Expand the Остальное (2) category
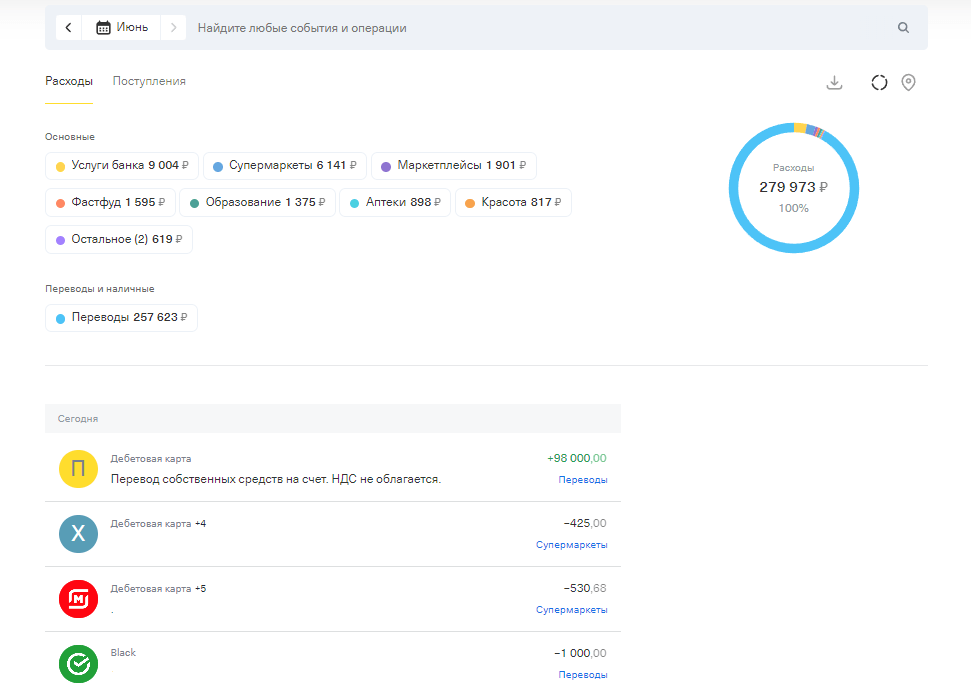The height and width of the screenshot is (692, 971). [x=118, y=240]
